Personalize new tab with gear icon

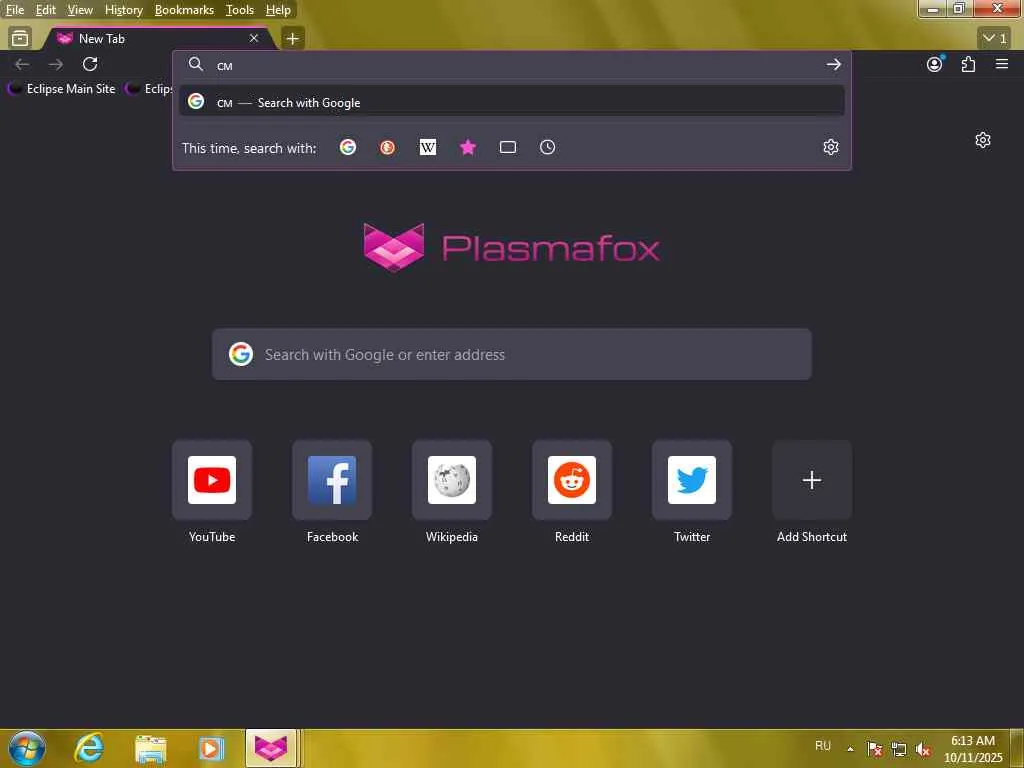click(983, 140)
